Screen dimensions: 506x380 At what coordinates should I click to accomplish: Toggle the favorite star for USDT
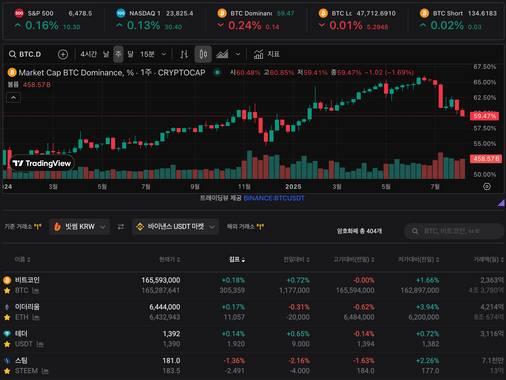(7, 344)
